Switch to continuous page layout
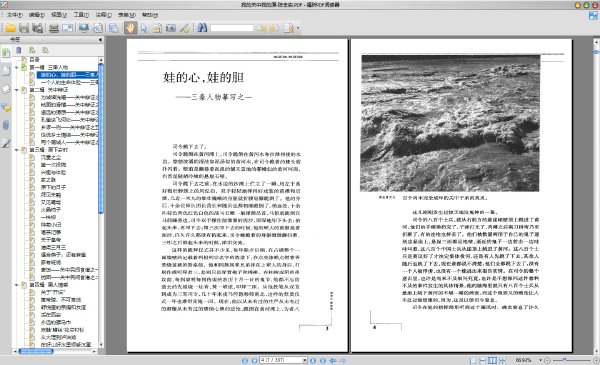 point(483,360)
